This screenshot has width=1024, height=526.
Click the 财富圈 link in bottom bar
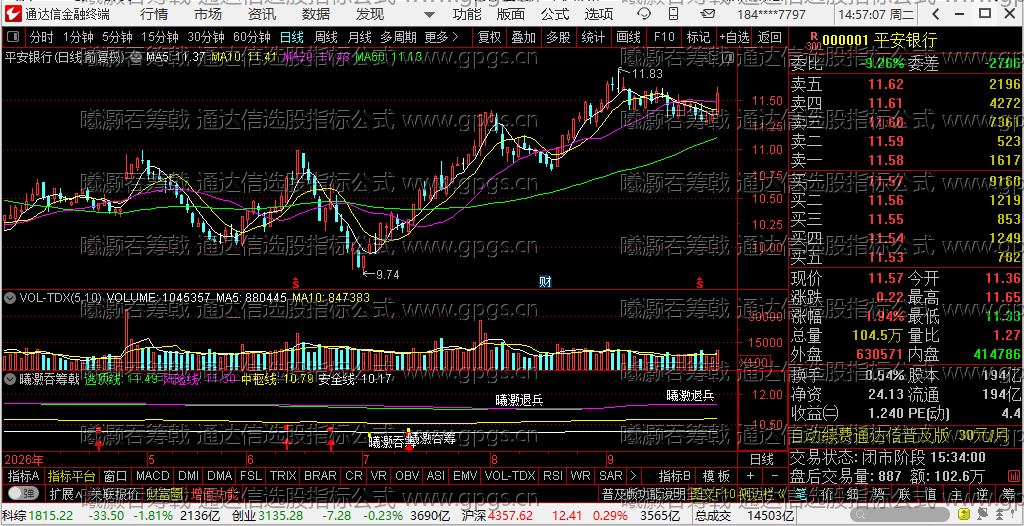[165, 493]
